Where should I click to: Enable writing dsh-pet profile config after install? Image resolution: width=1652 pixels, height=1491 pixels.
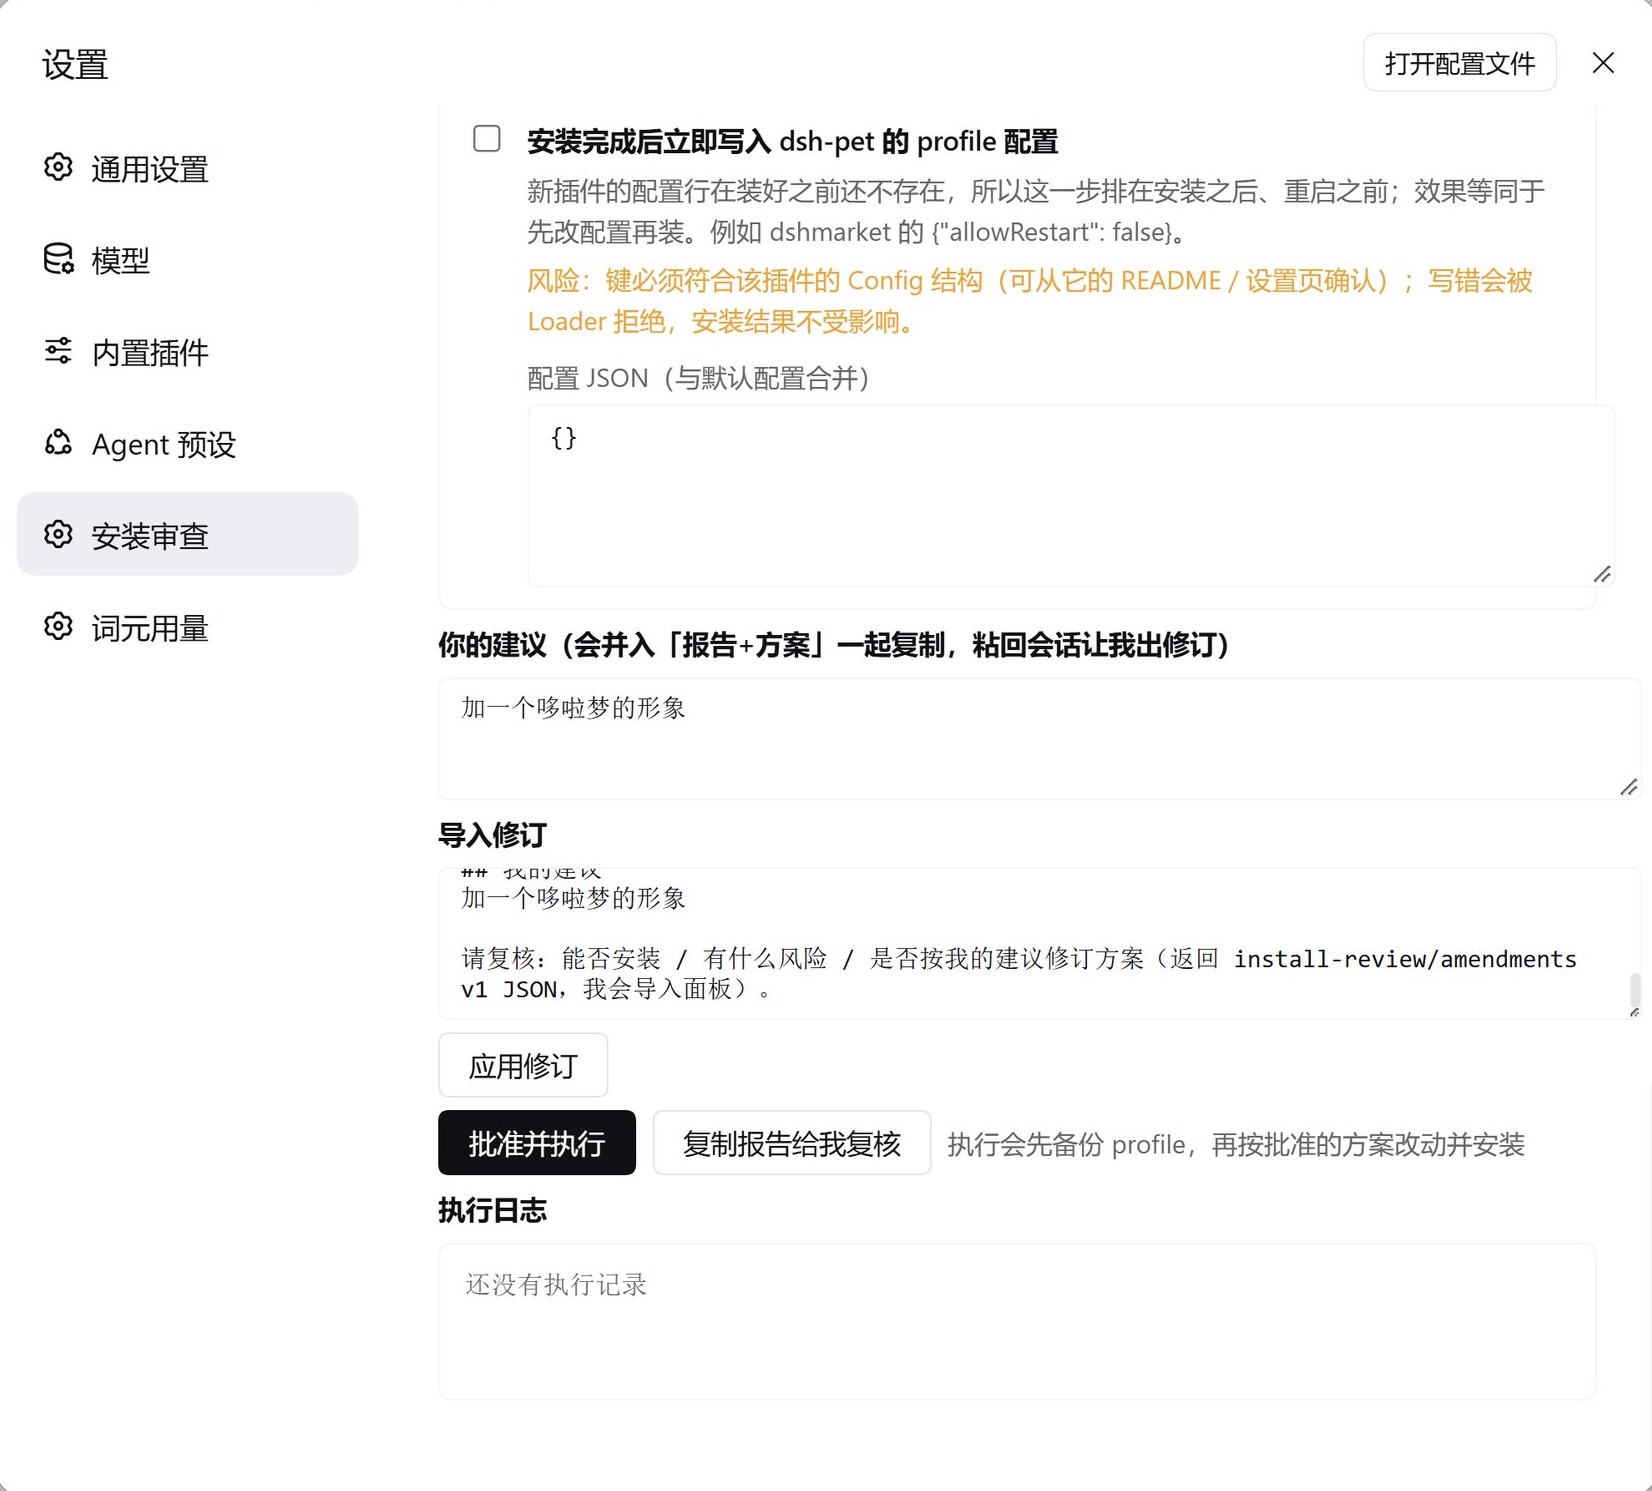pyautogui.click(x=487, y=139)
